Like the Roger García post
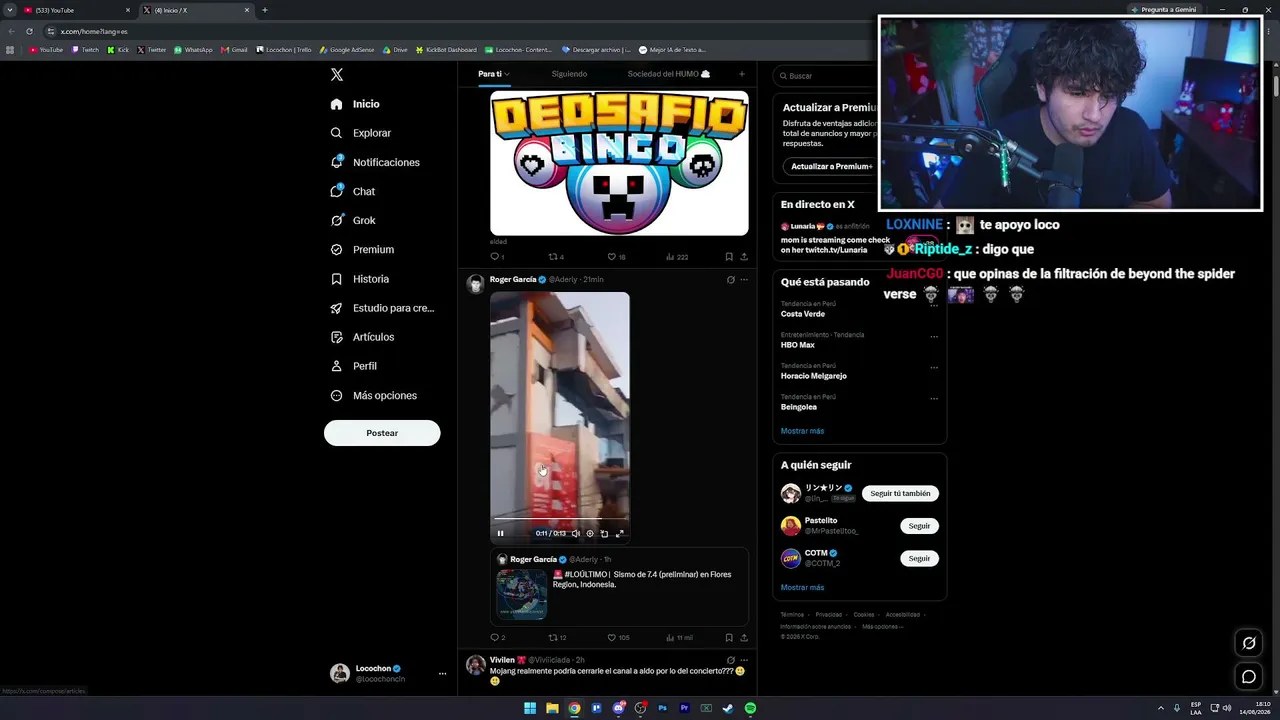This screenshot has width=1280, height=720. coord(618,637)
